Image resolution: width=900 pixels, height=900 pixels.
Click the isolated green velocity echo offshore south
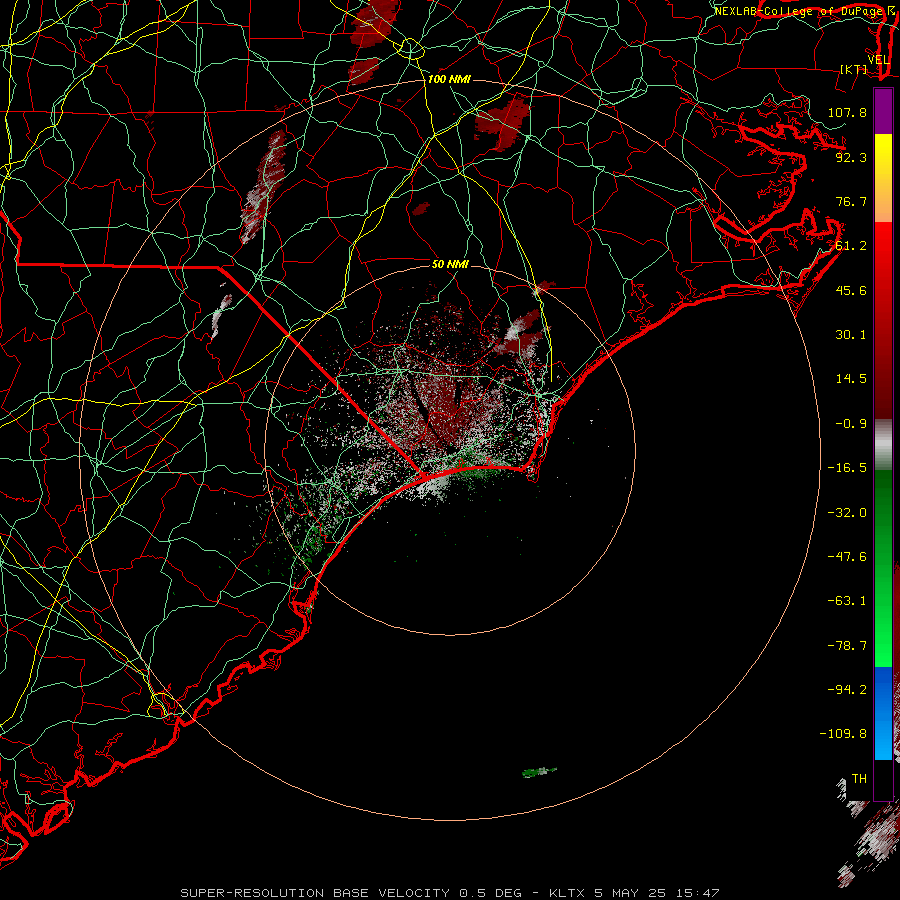click(x=539, y=772)
